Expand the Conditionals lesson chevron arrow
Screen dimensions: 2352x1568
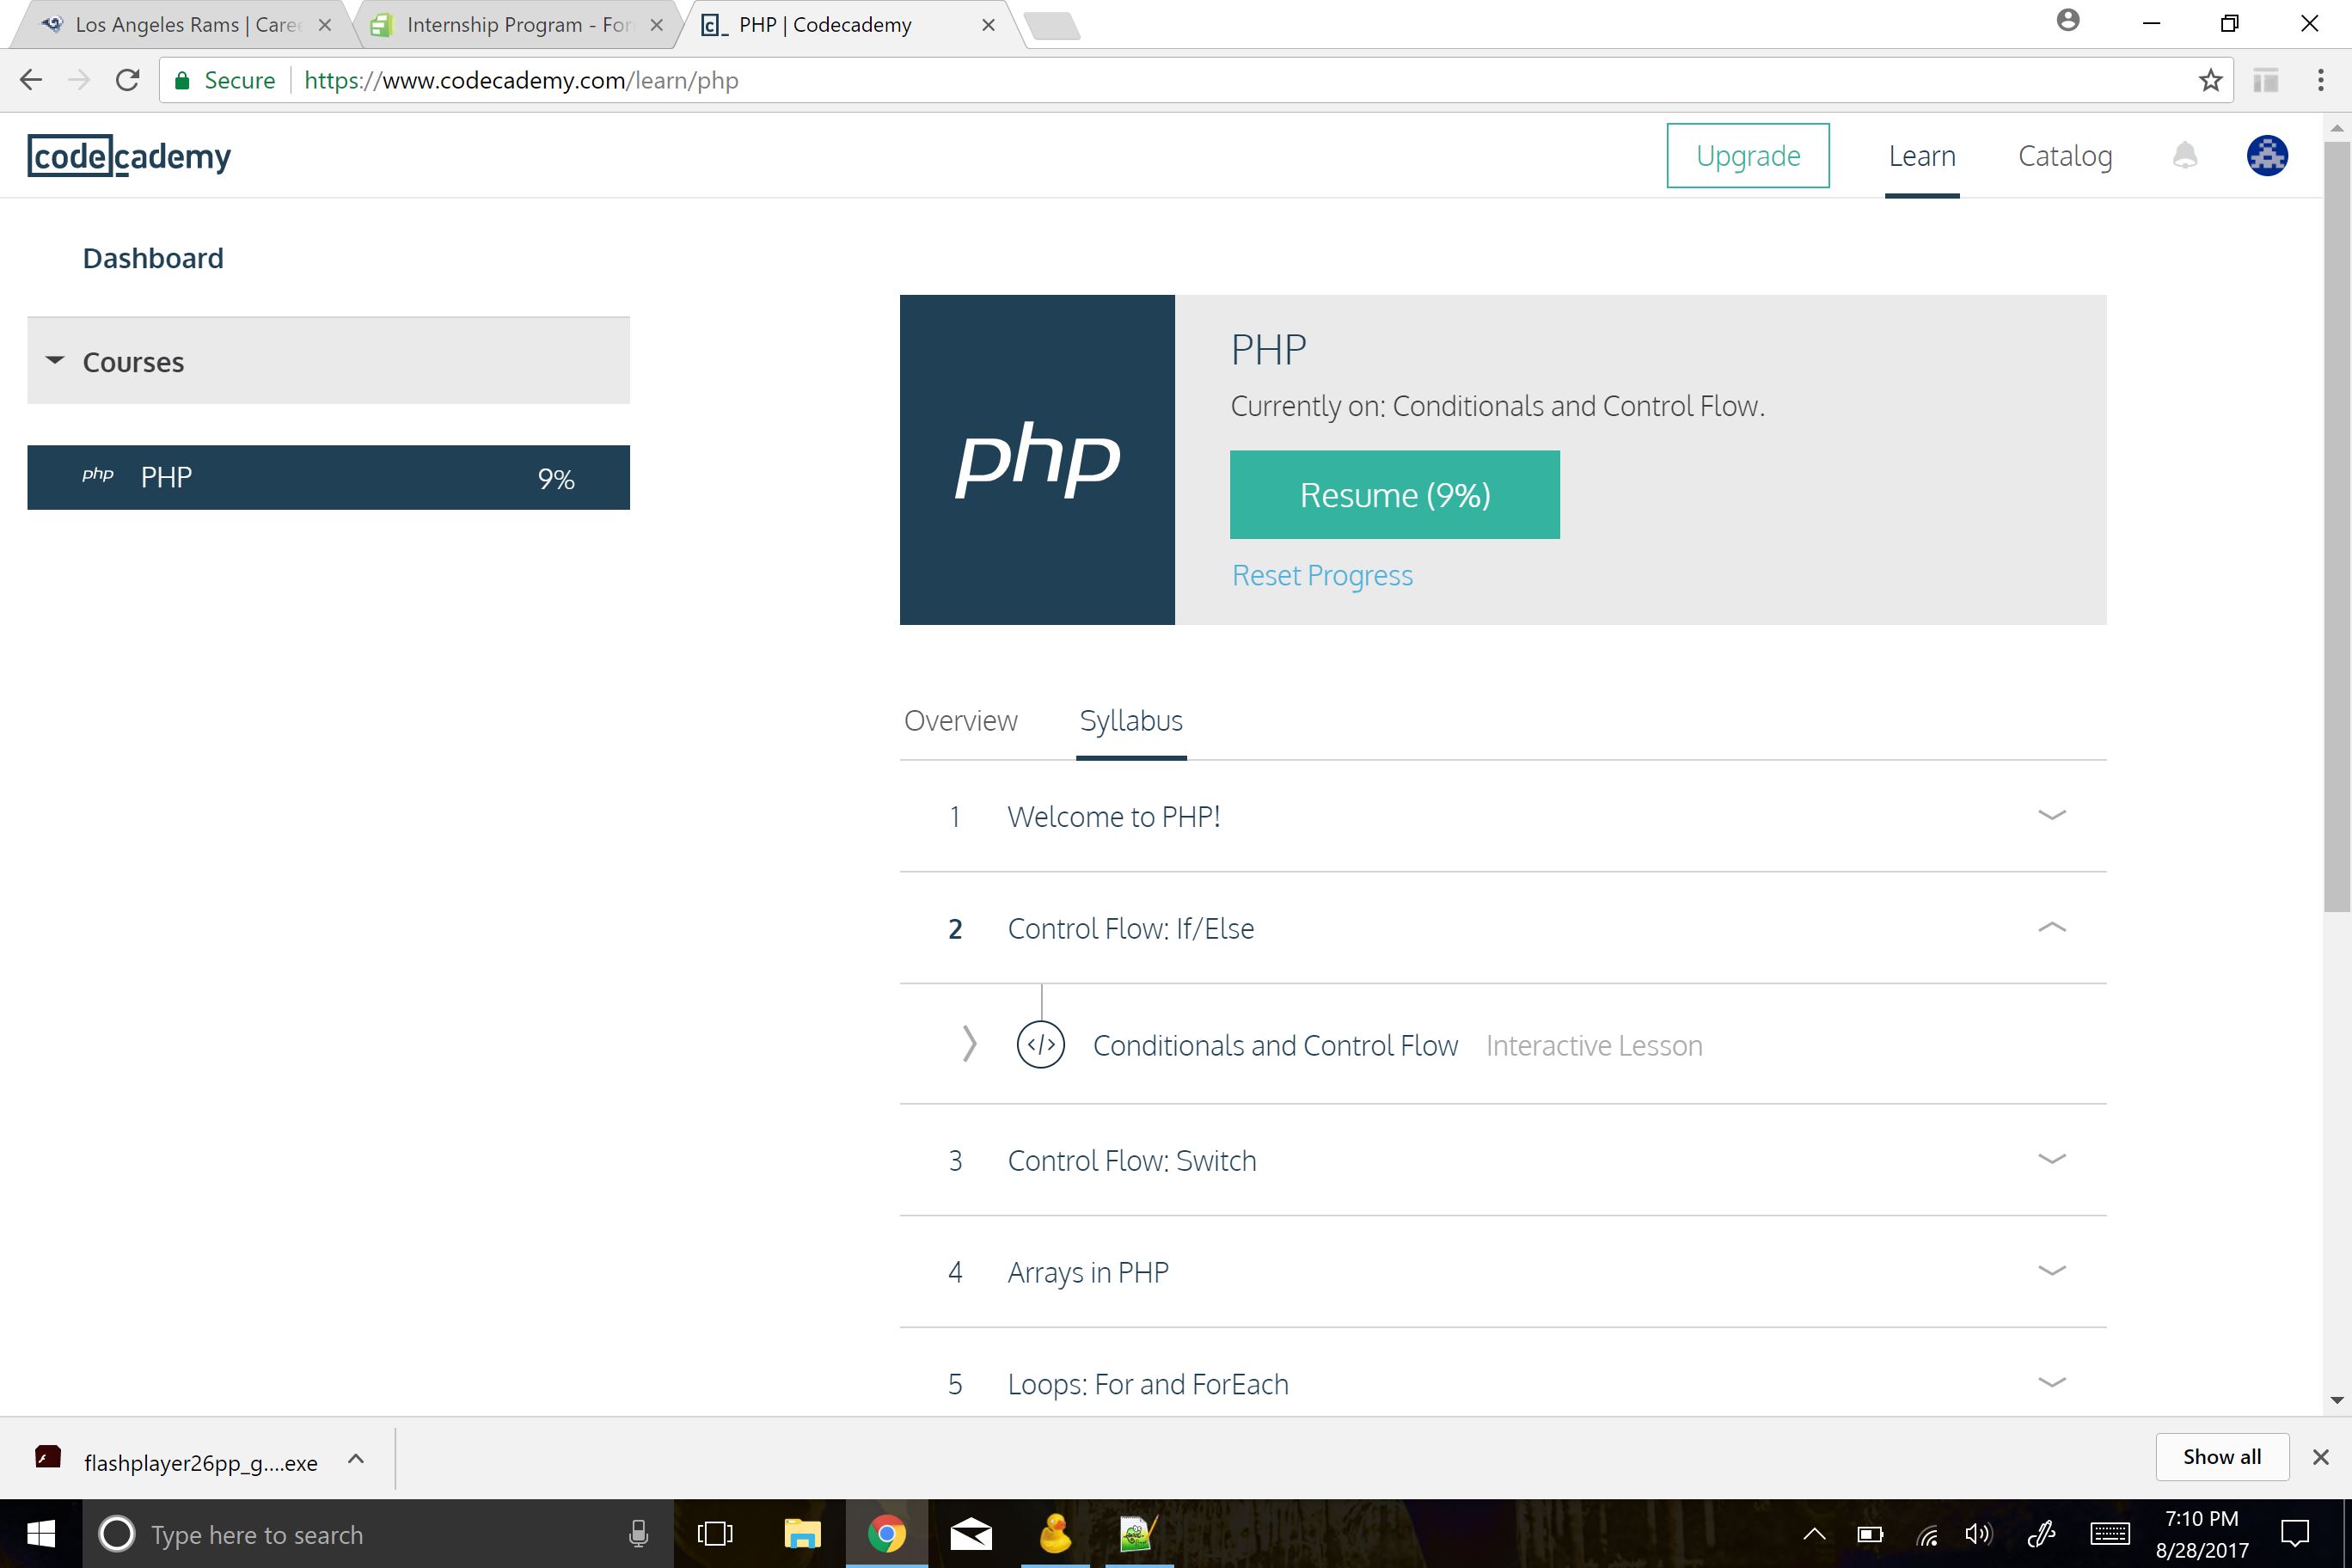pyautogui.click(x=970, y=1044)
